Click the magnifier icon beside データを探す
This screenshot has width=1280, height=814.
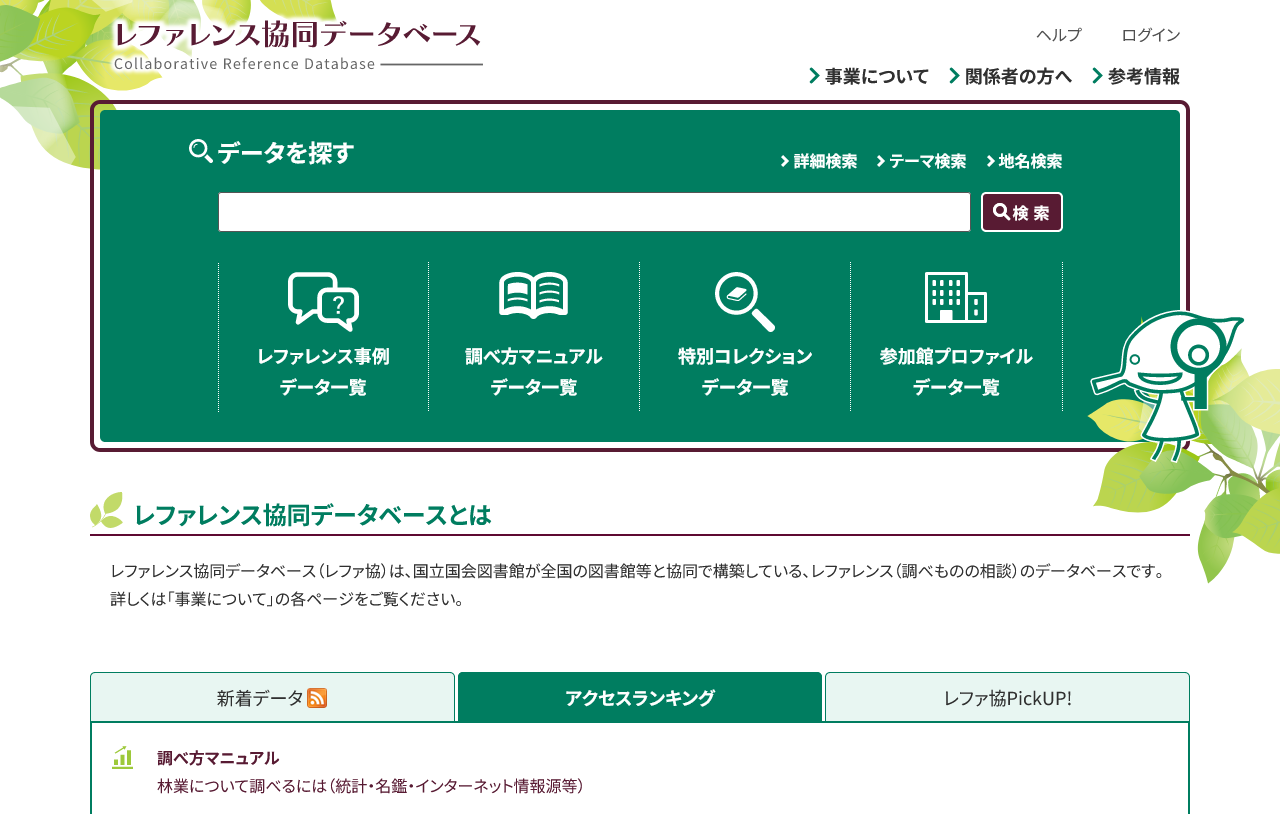coord(200,151)
